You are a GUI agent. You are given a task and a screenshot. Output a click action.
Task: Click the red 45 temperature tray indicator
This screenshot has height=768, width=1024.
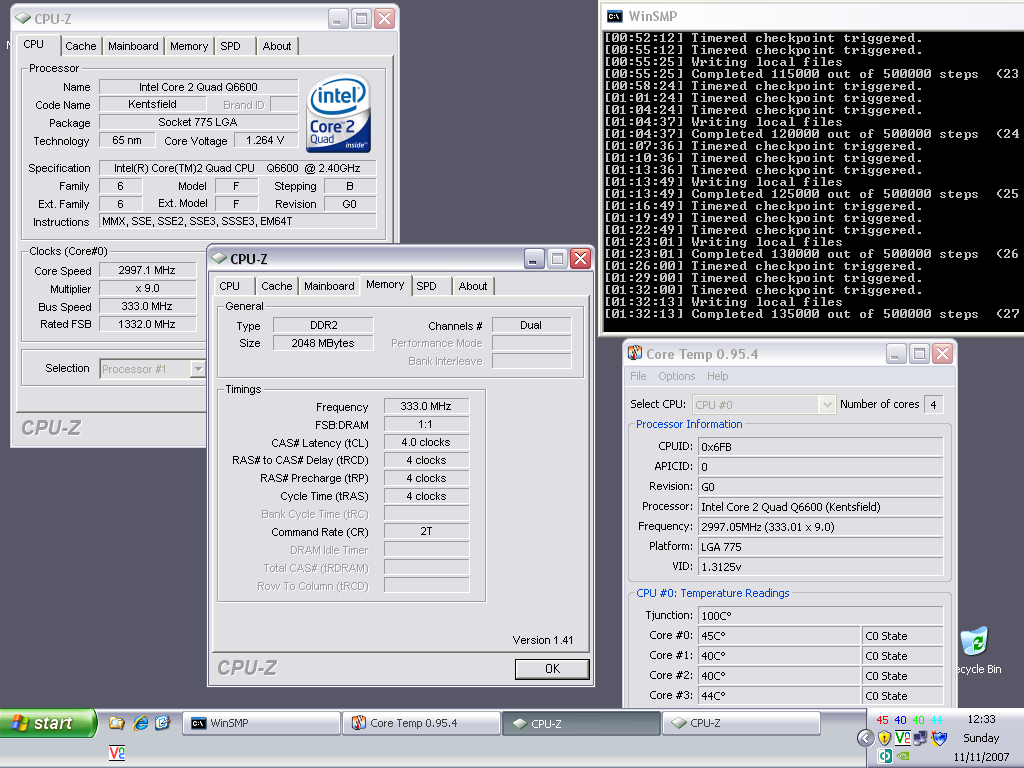(882, 720)
